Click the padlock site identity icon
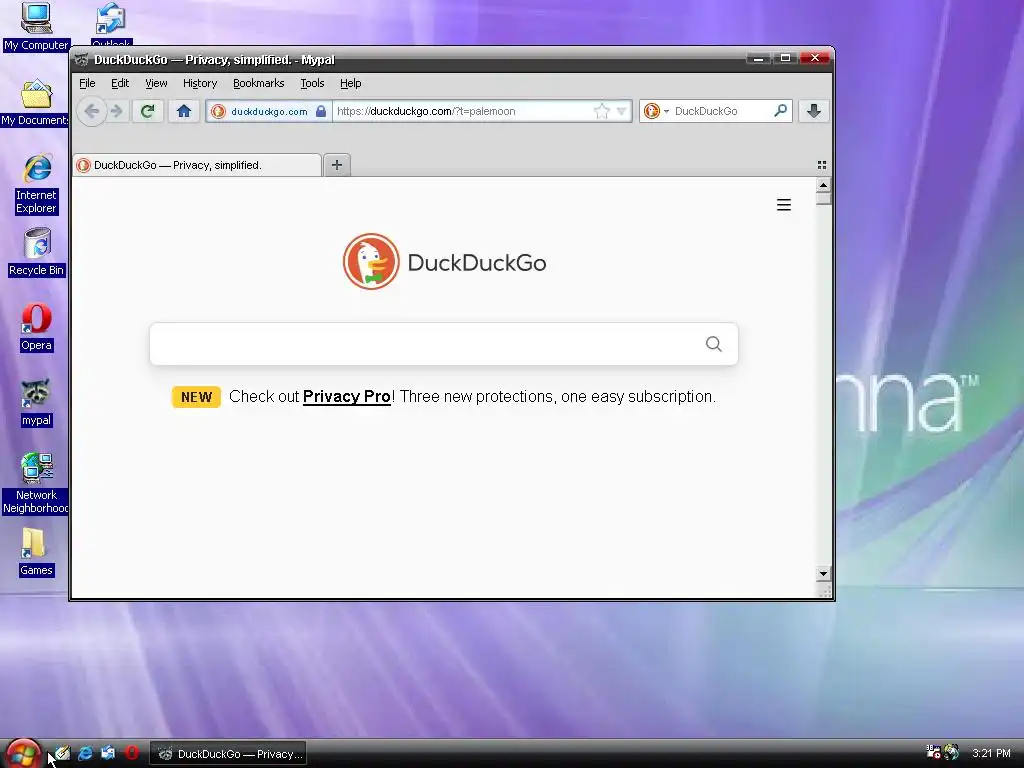 point(321,112)
